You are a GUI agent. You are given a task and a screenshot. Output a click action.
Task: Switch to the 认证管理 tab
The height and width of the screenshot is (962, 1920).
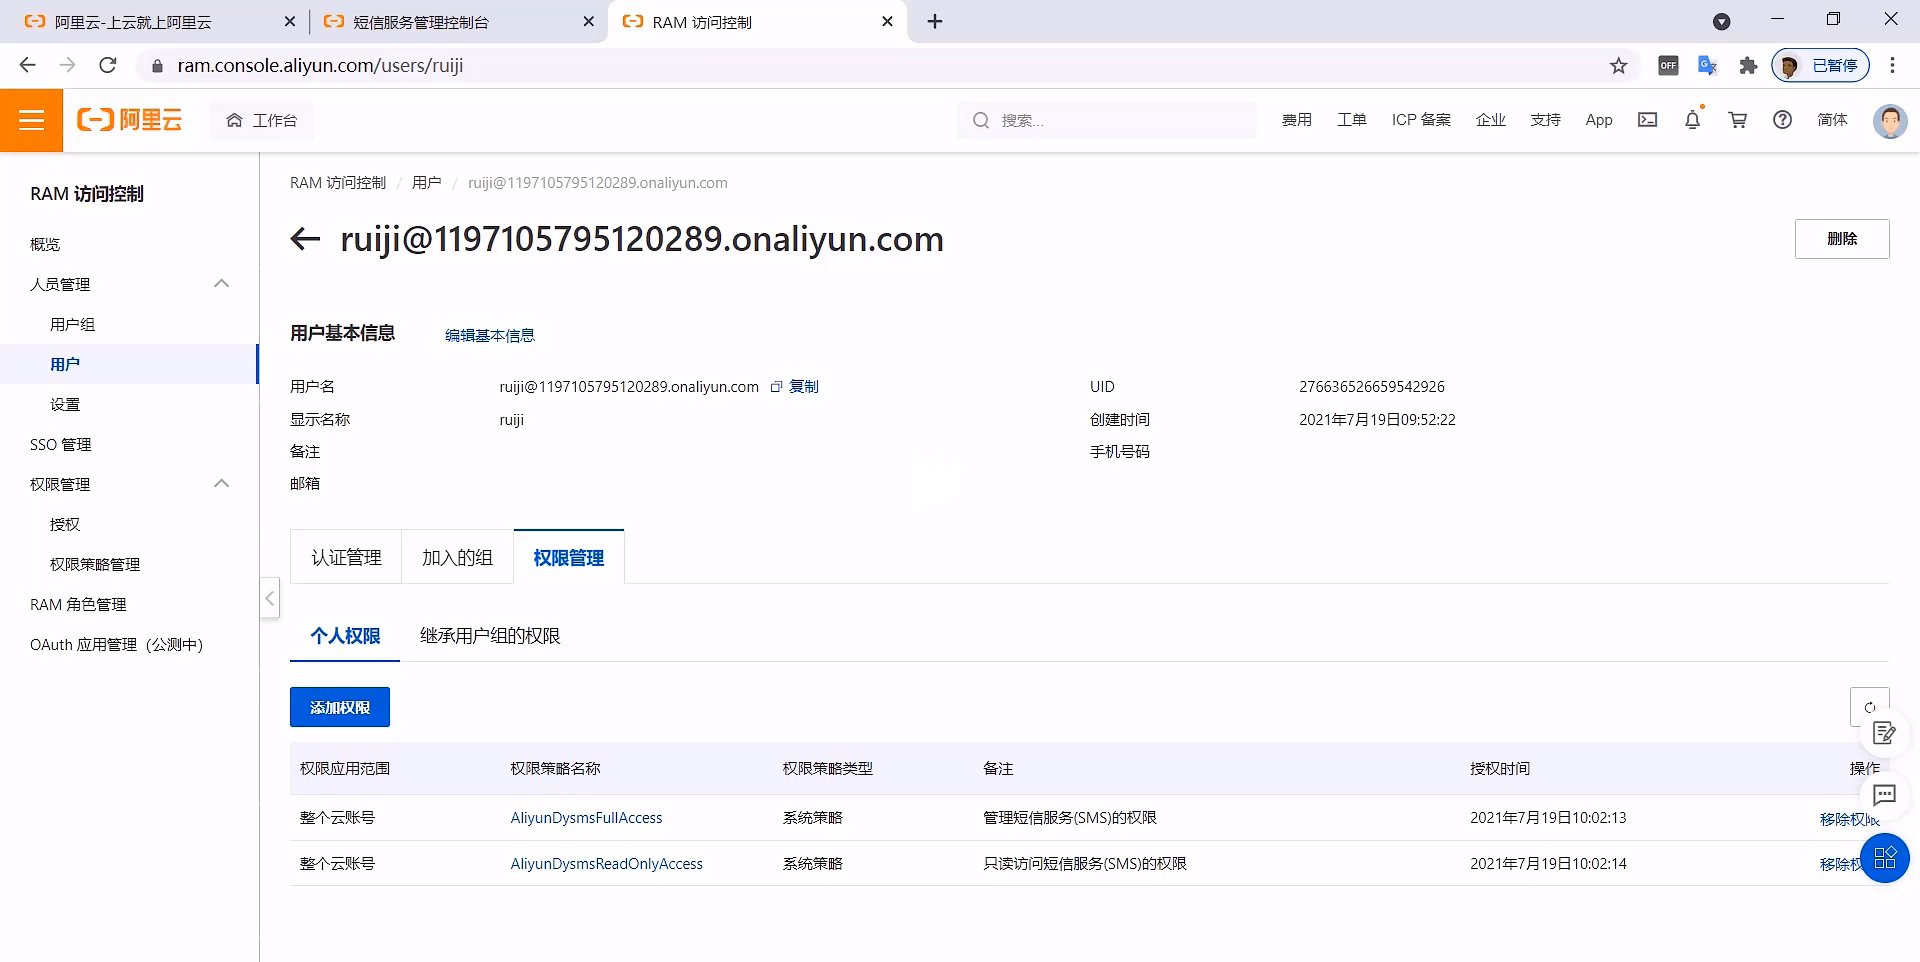346,558
